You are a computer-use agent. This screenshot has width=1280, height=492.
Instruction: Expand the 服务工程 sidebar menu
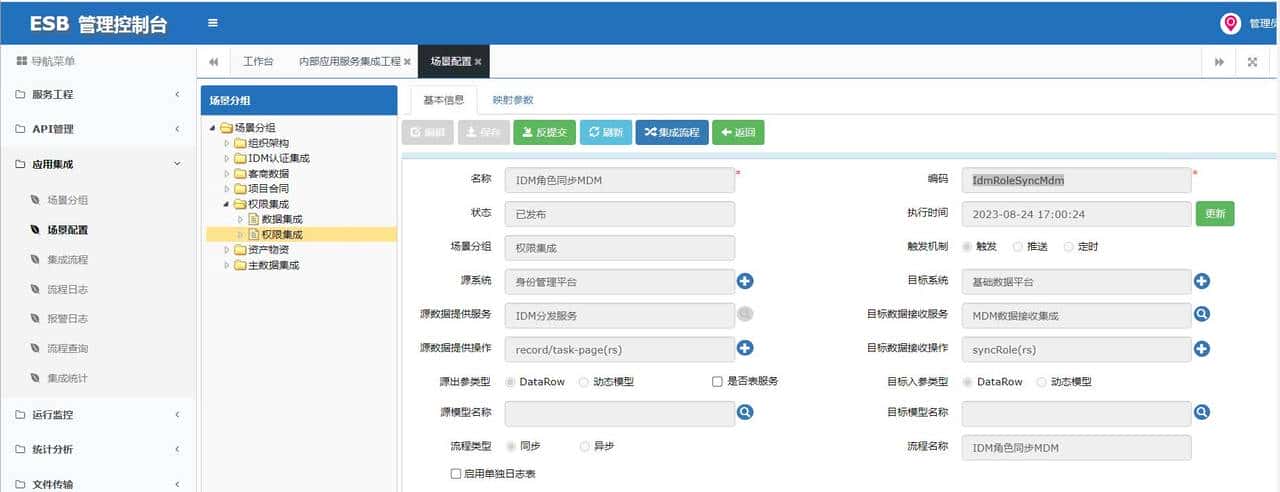98,94
